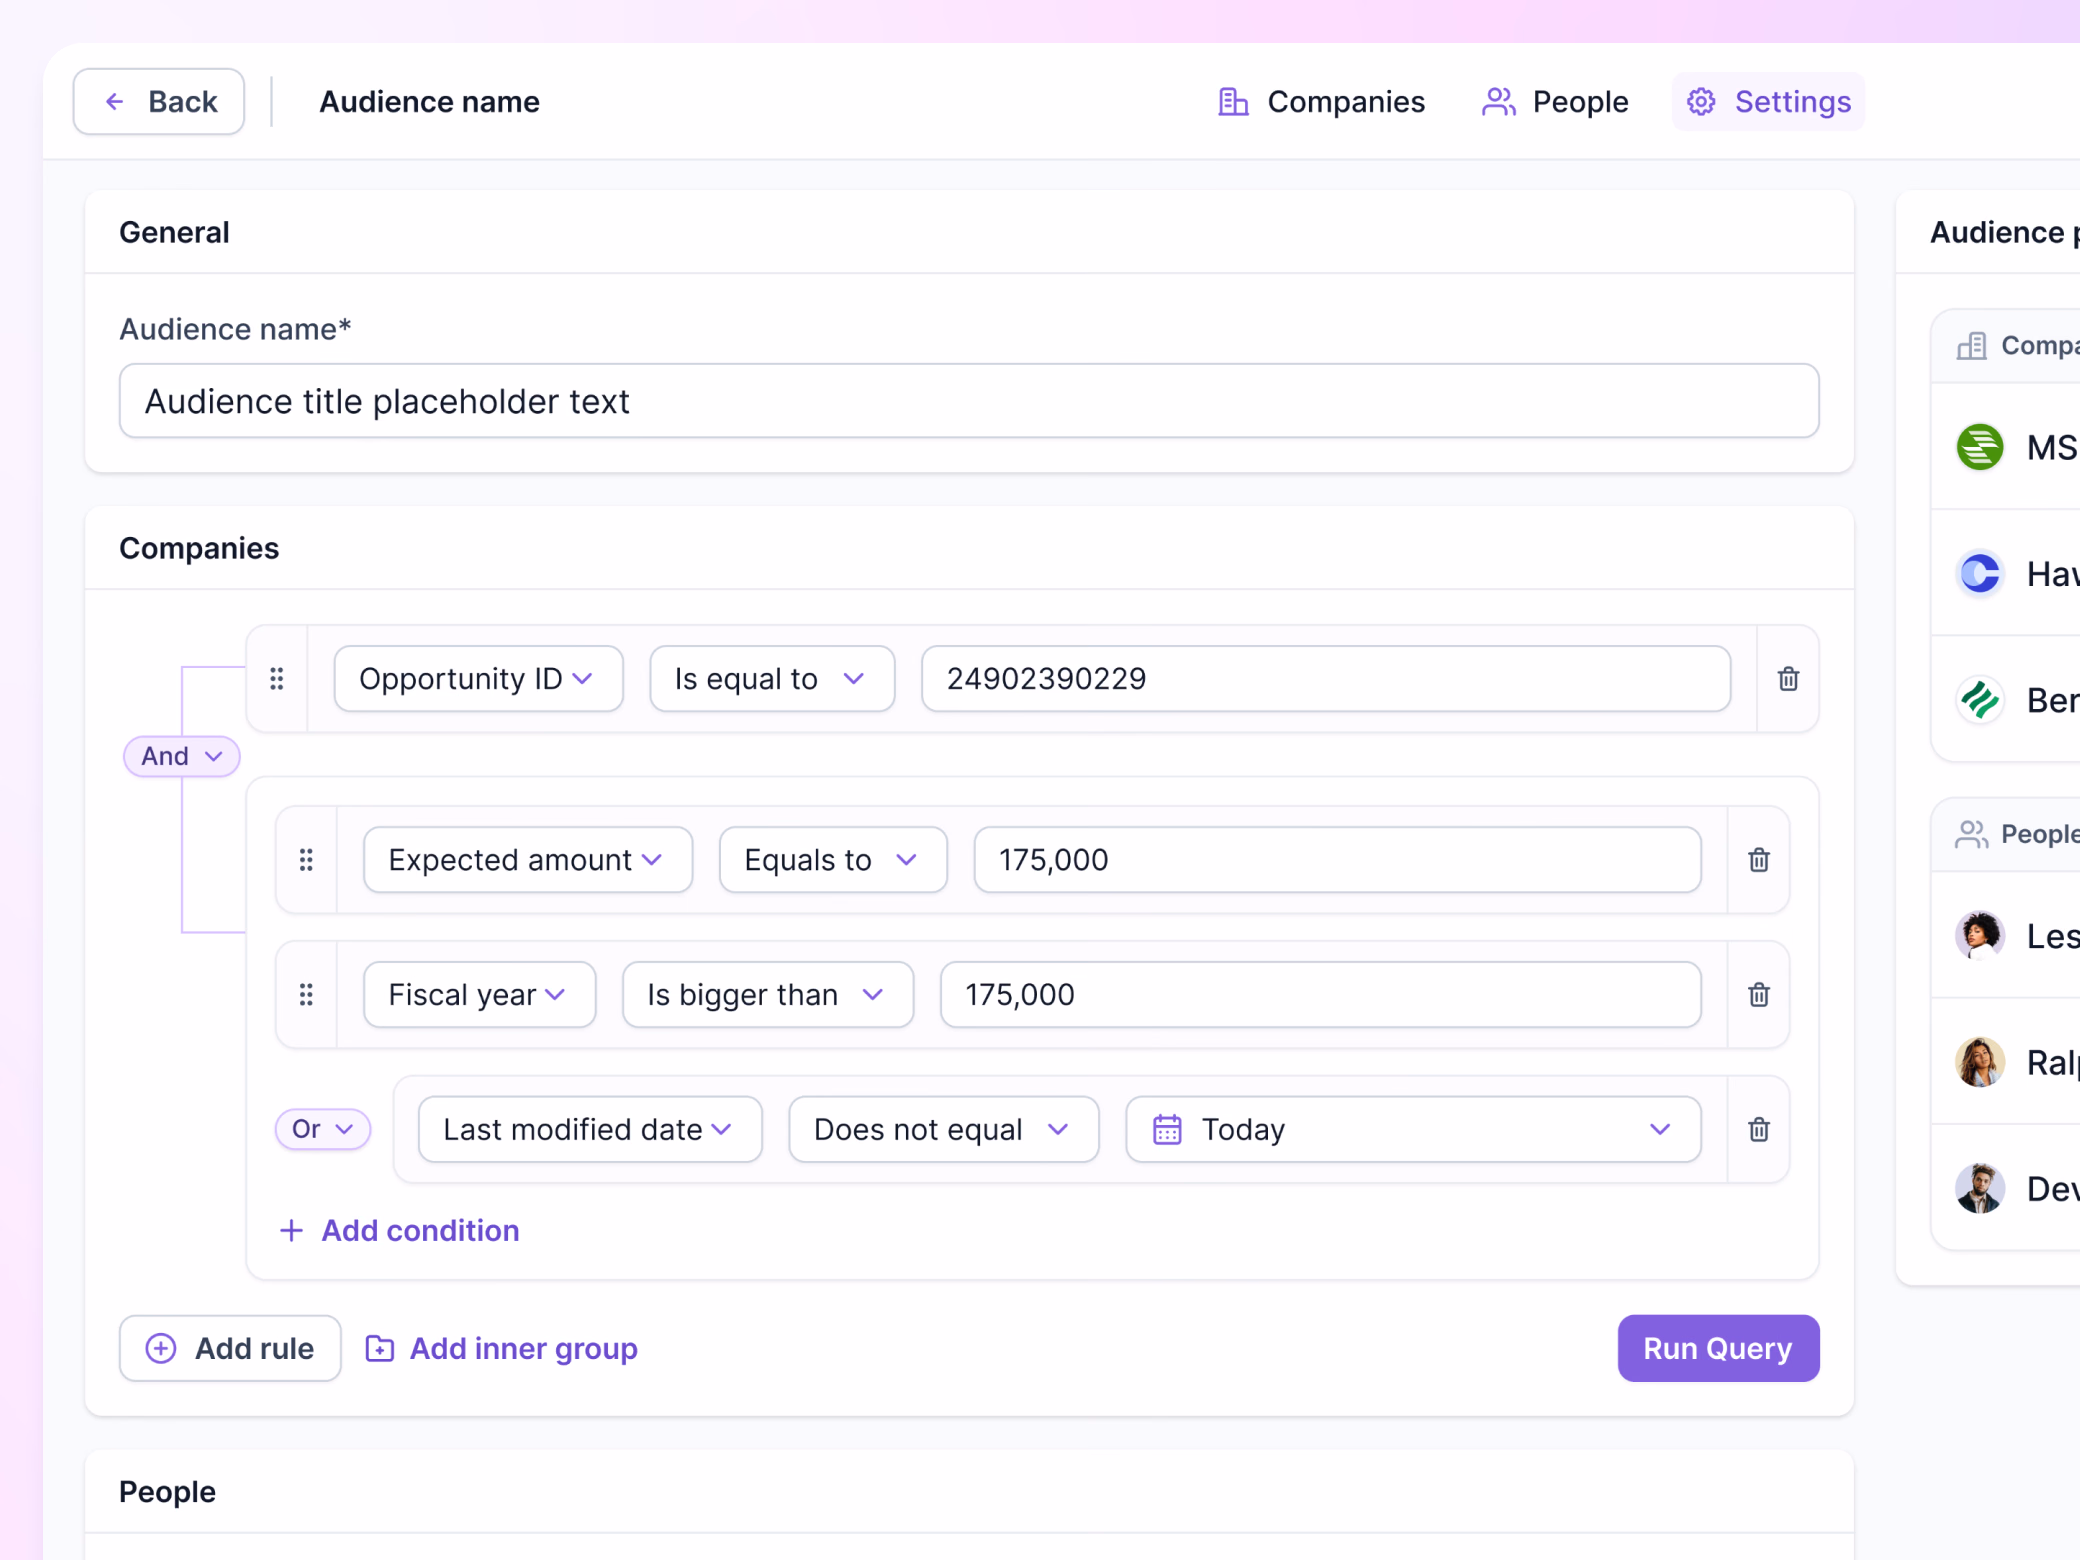
Task: Click the 24902390229 value field
Action: 1326,679
